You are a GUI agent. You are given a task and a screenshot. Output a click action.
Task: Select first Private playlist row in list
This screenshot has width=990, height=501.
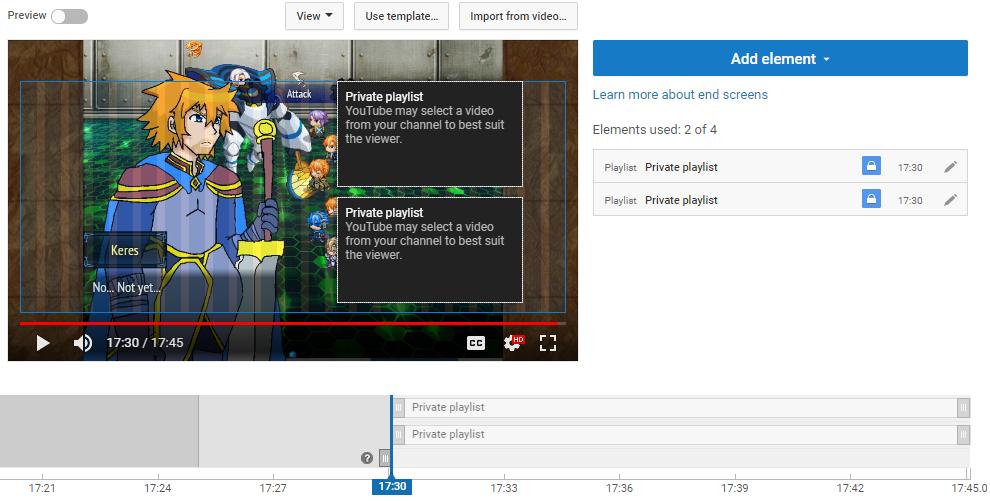coord(780,167)
